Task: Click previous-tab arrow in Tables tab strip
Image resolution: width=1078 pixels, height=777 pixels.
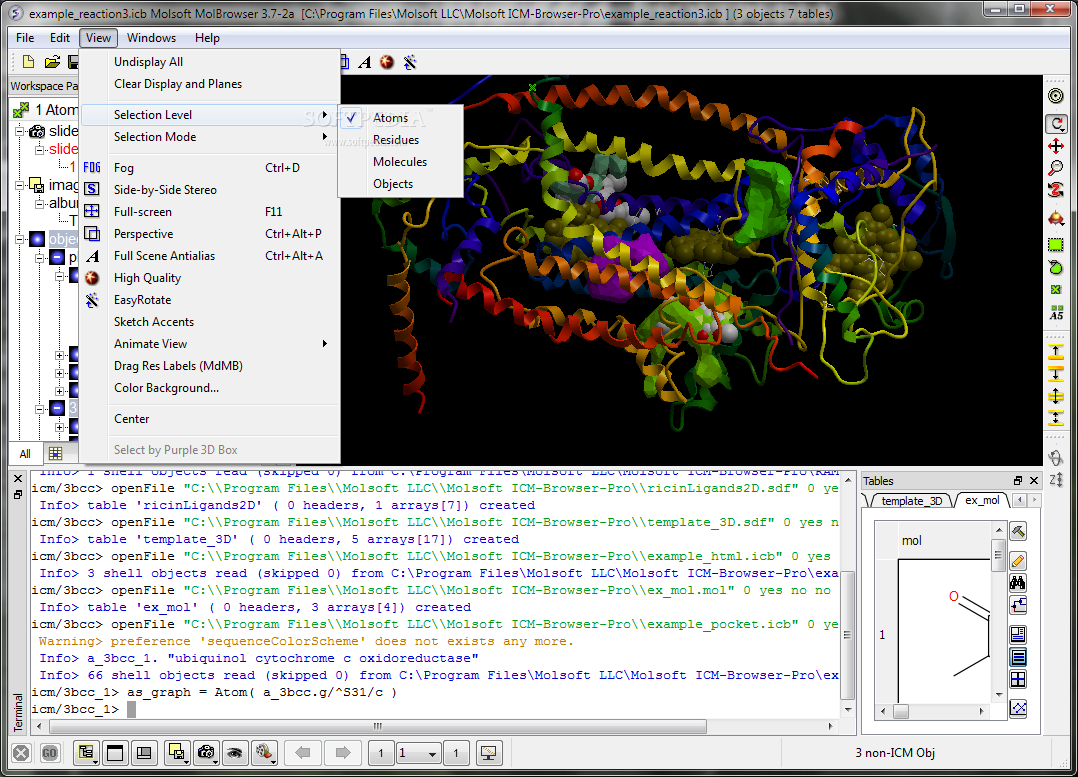Action: (x=1021, y=500)
